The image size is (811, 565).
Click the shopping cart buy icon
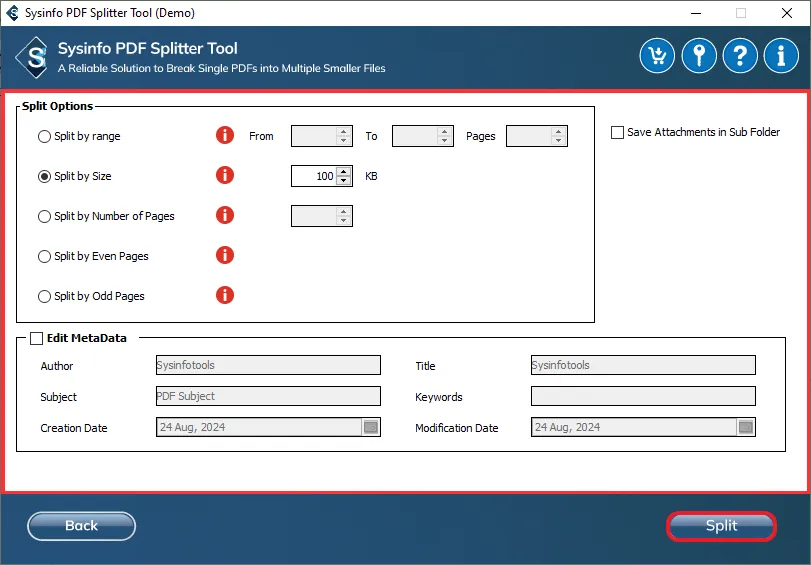(x=657, y=56)
